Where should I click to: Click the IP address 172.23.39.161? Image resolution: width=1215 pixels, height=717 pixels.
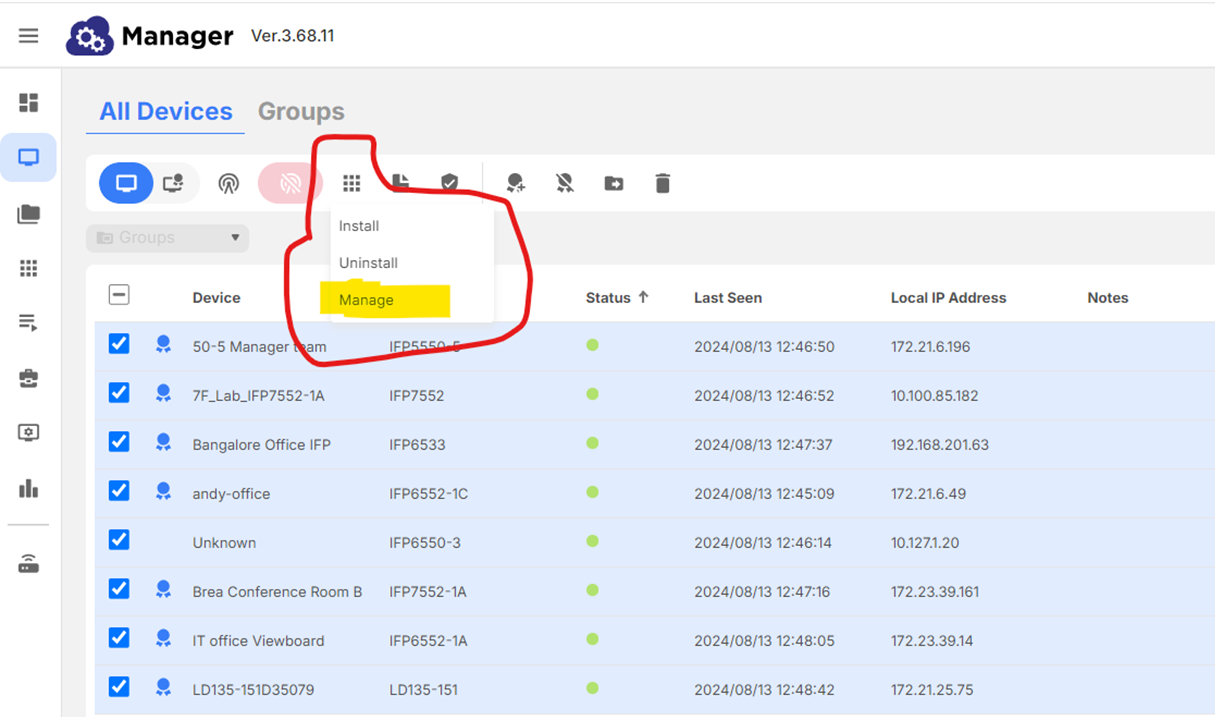pos(935,592)
